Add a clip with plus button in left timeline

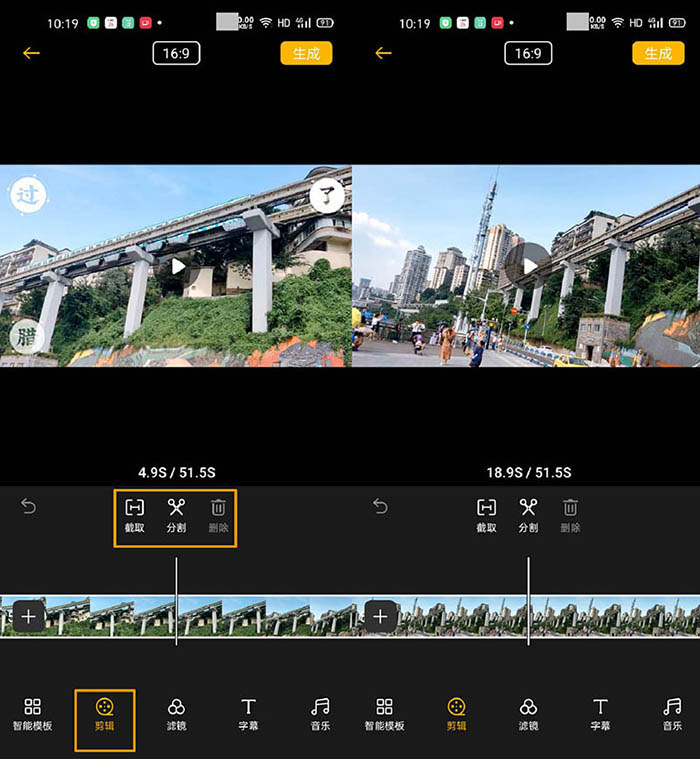pos(29,616)
